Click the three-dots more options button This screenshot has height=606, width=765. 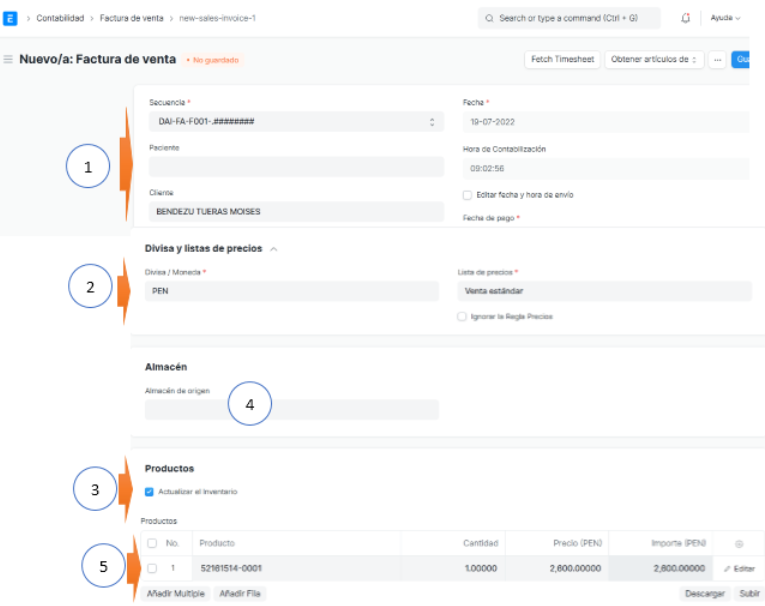coord(717,60)
